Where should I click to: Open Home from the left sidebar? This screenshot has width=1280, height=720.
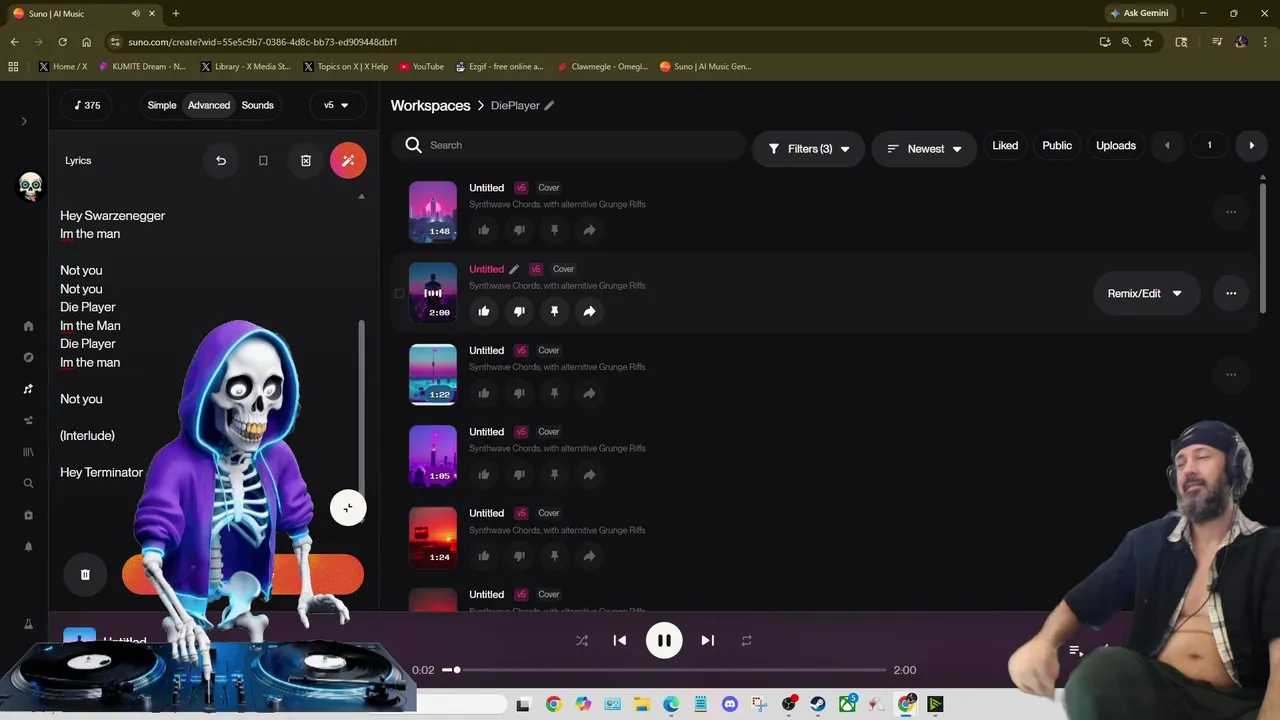(28, 326)
